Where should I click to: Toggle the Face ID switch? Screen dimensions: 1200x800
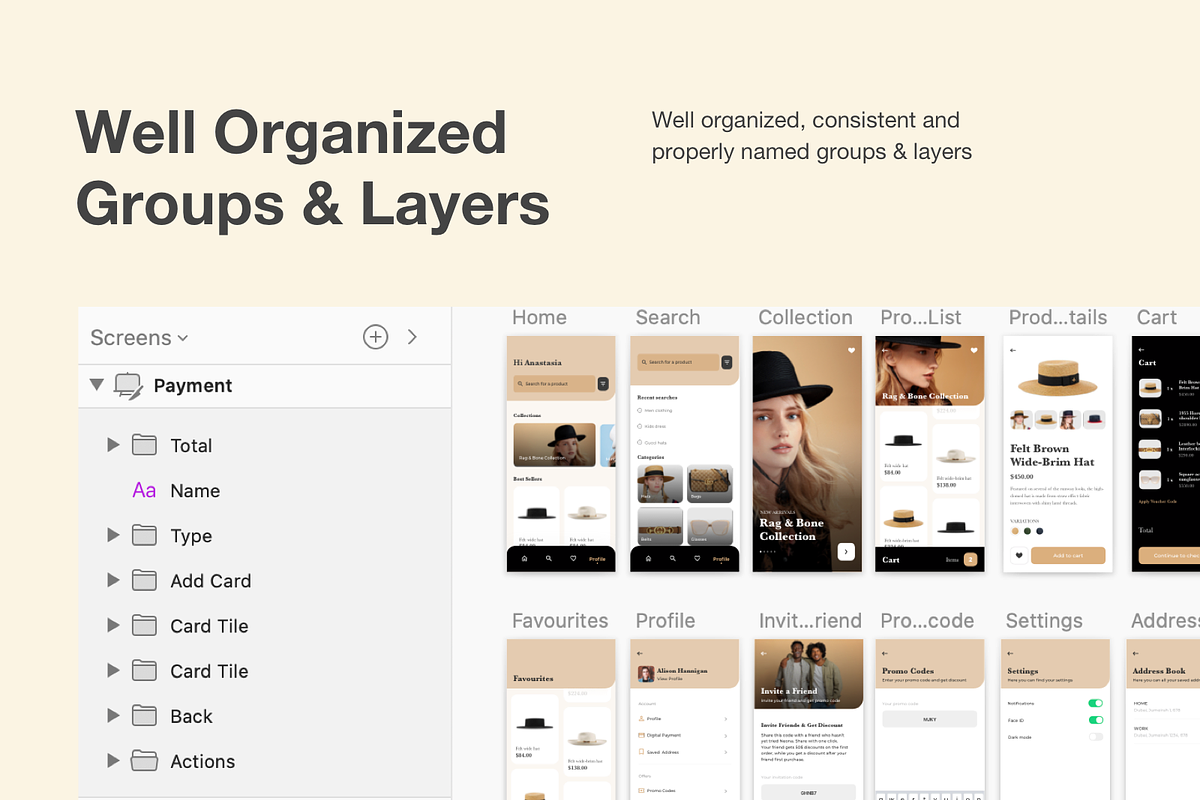click(x=1095, y=720)
